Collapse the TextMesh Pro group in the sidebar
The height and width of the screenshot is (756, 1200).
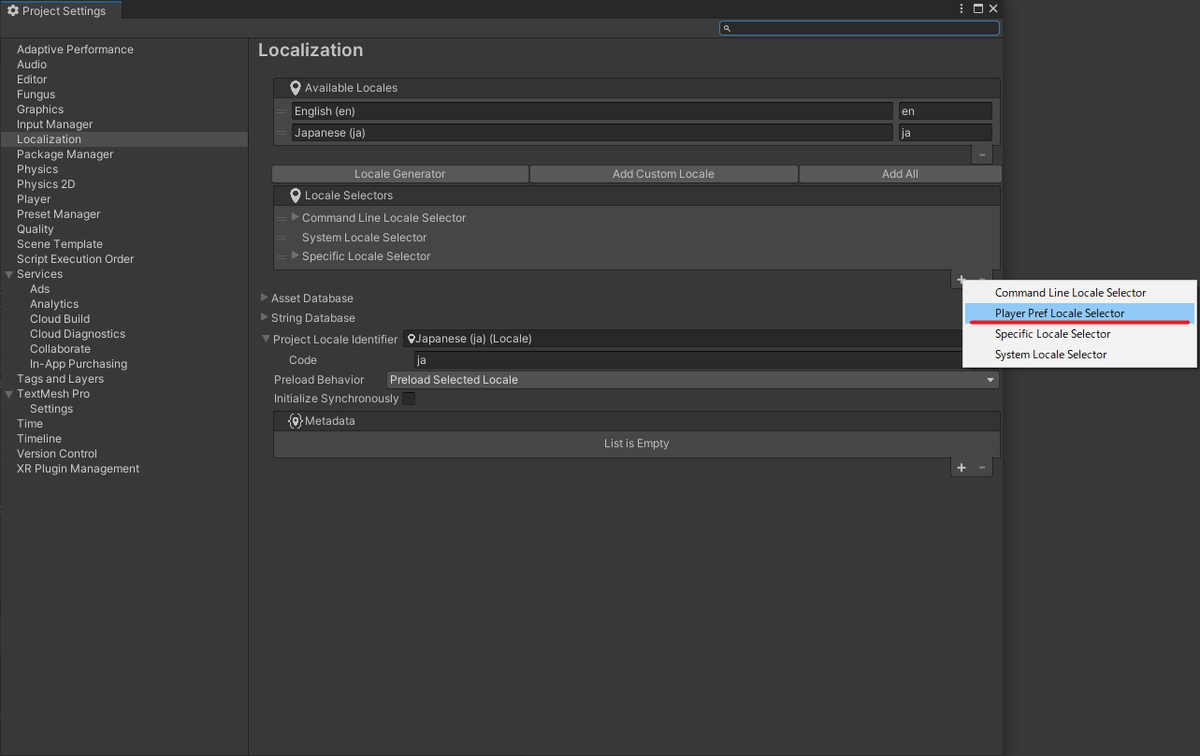click(8, 393)
